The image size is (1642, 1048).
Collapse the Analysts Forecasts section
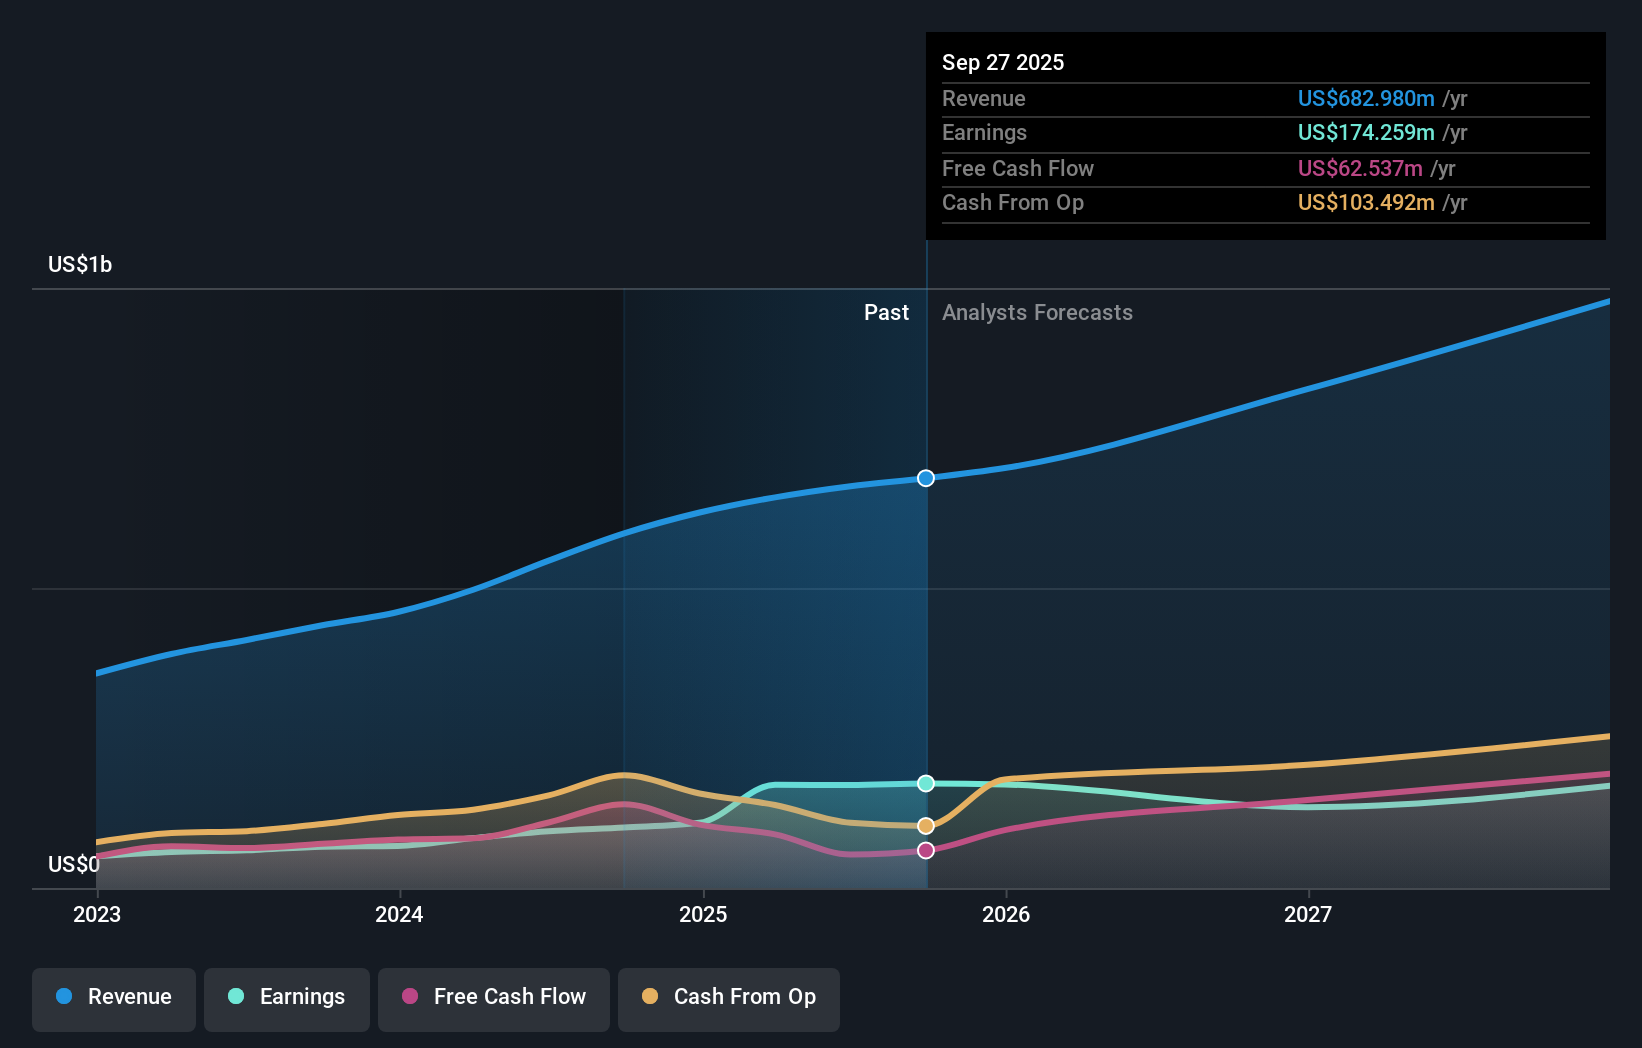click(x=1037, y=312)
